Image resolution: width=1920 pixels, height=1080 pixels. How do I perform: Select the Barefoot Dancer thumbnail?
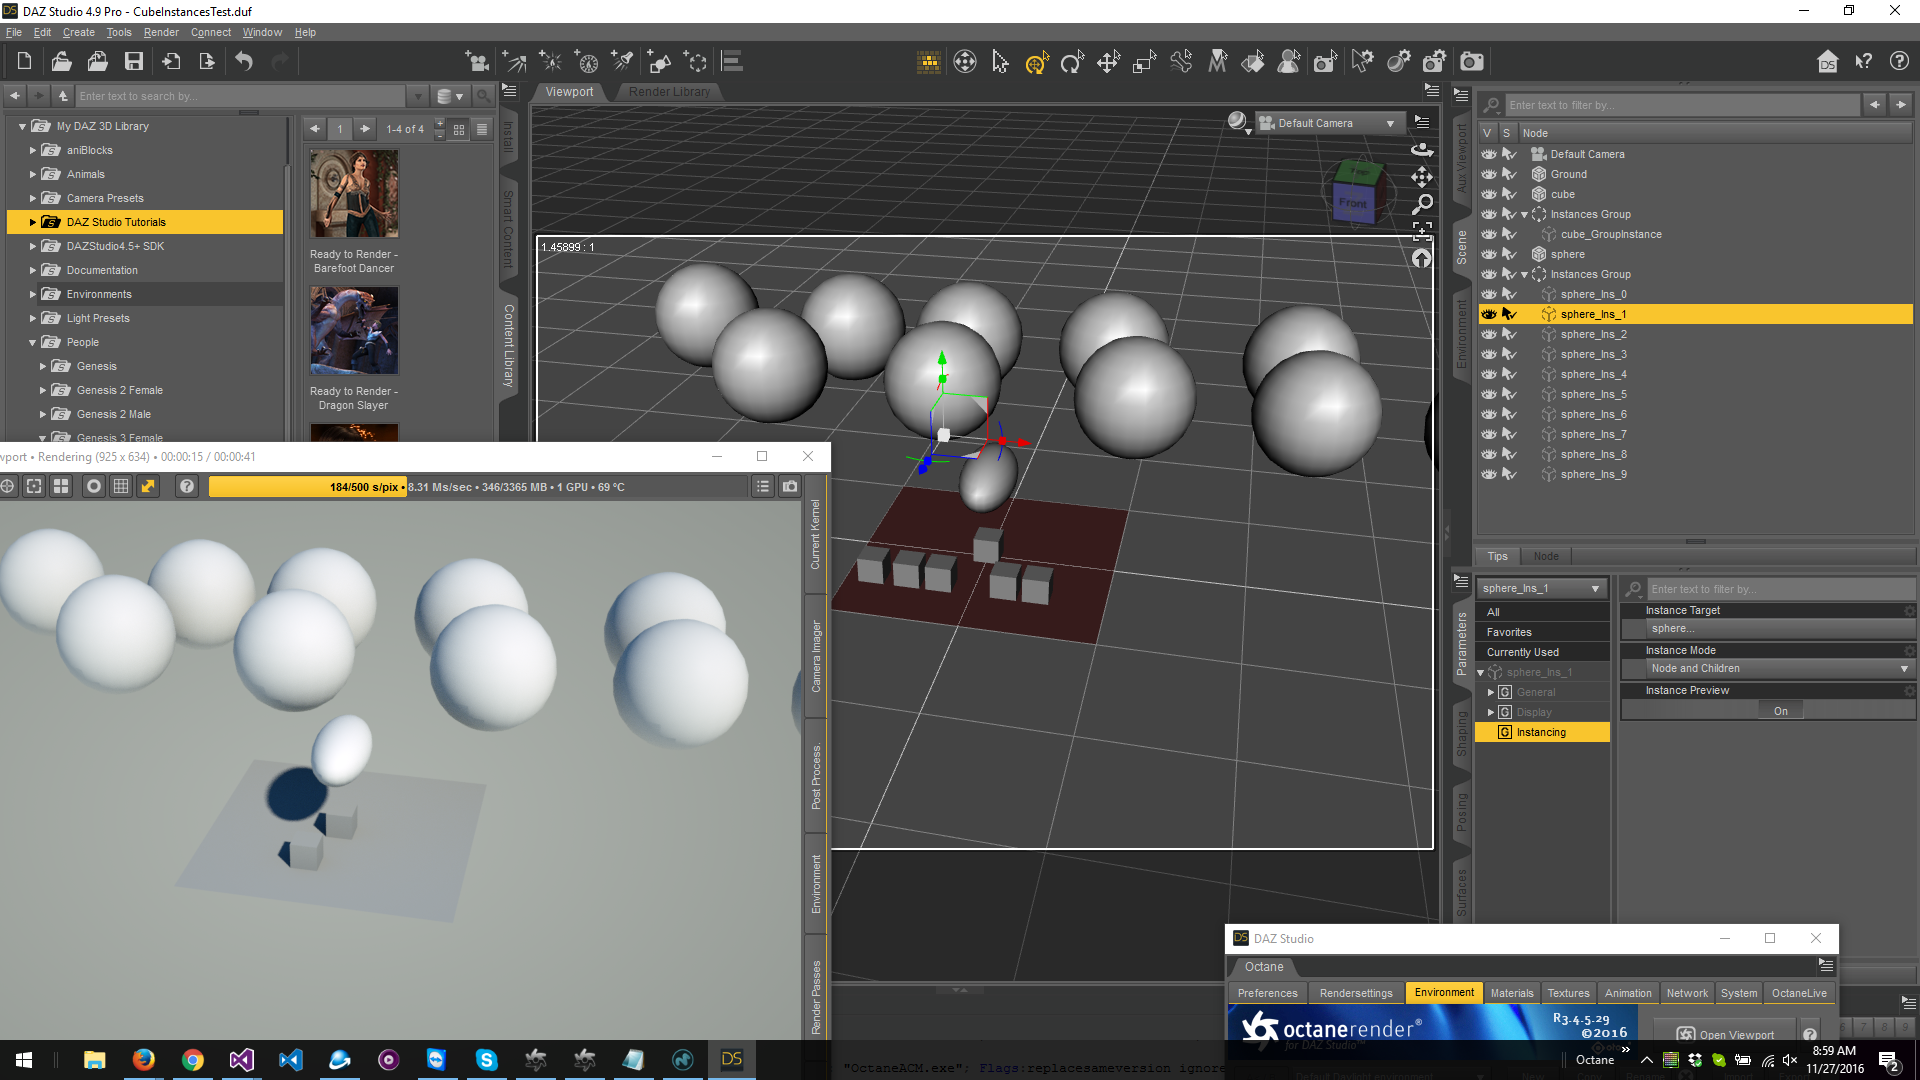354,194
